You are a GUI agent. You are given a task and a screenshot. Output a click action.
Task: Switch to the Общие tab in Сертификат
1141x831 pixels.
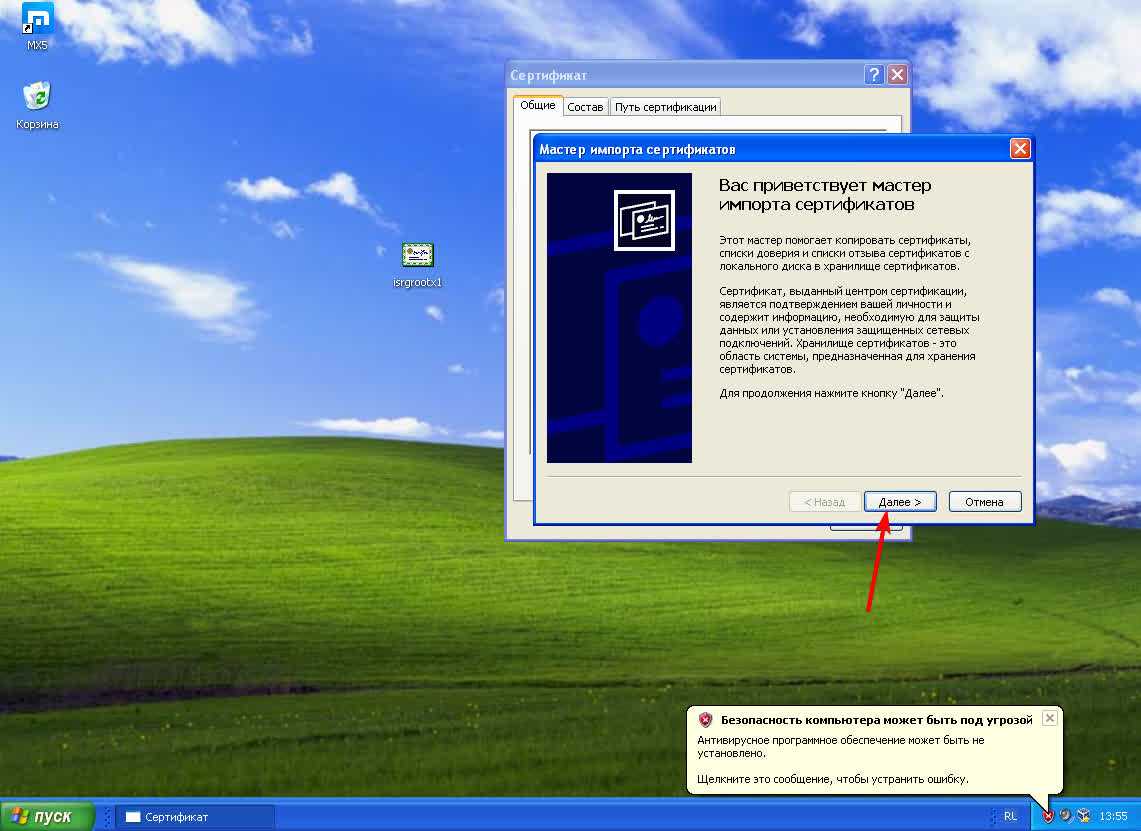click(538, 106)
